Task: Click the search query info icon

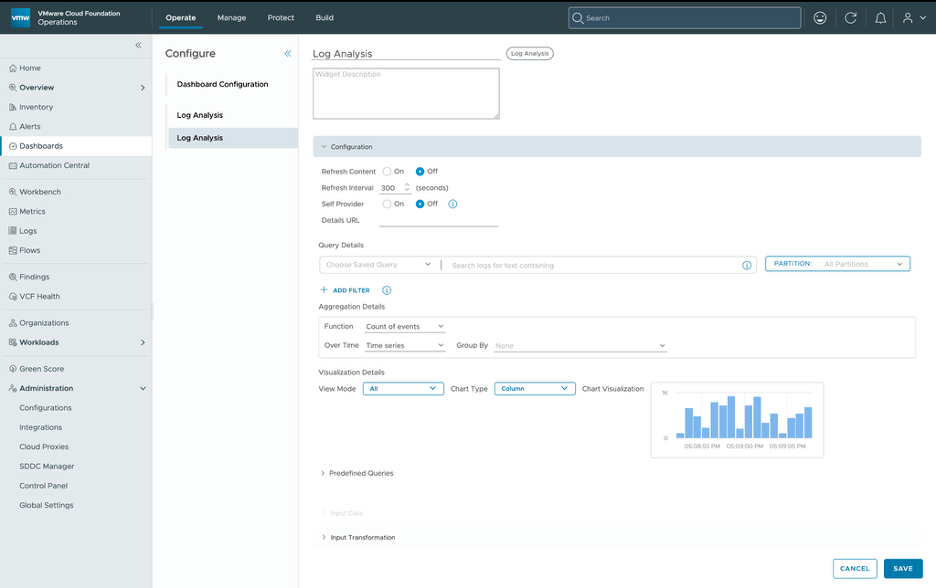Action: click(747, 265)
